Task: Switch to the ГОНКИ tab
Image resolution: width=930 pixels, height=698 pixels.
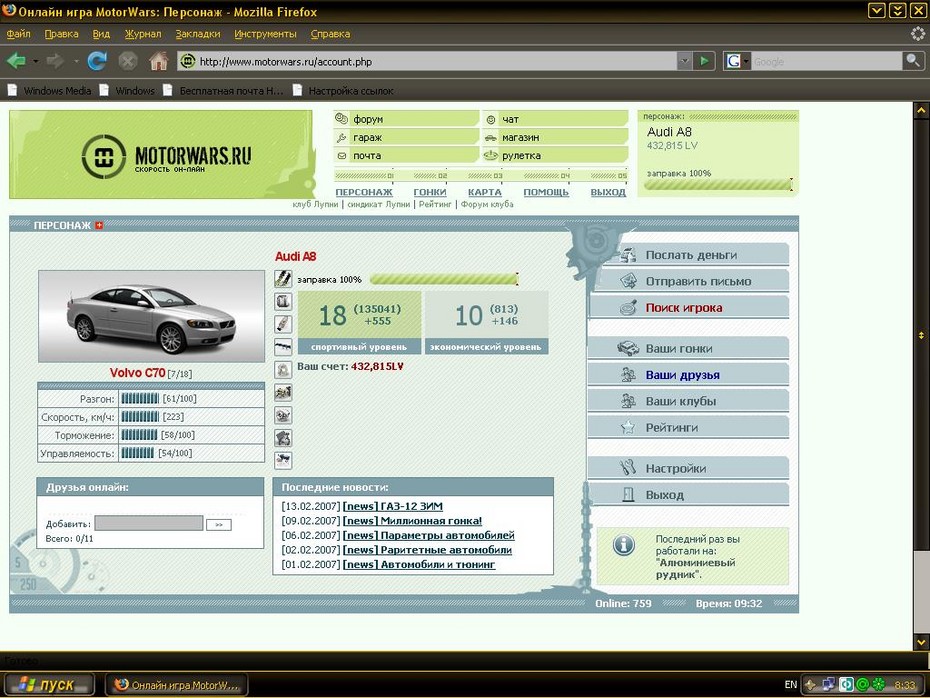Action: pos(430,192)
